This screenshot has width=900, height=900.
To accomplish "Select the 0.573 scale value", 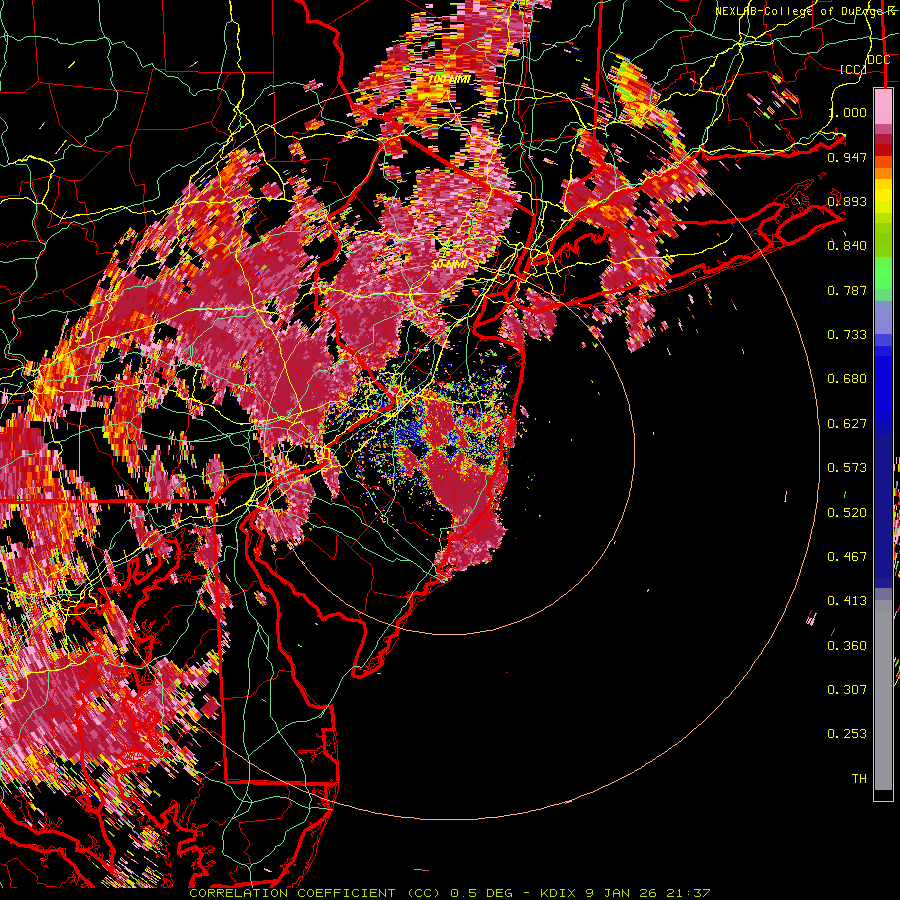I will coord(847,468).
